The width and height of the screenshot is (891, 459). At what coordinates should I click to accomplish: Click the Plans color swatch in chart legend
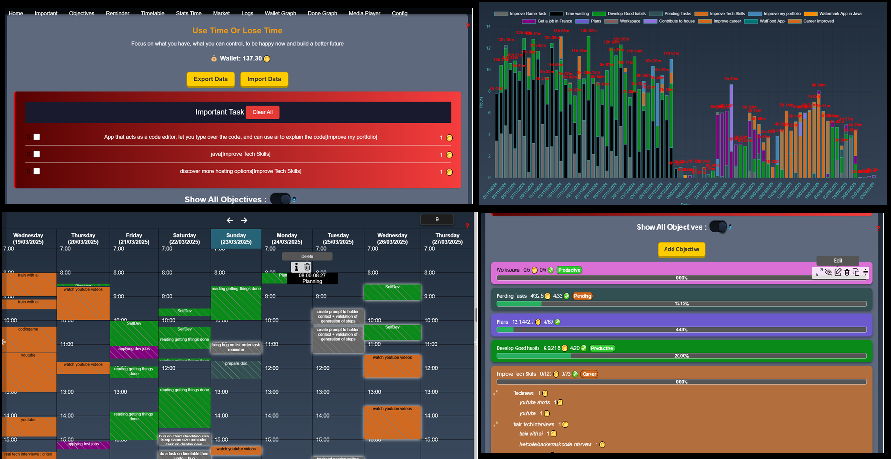[x=582, y=22]
